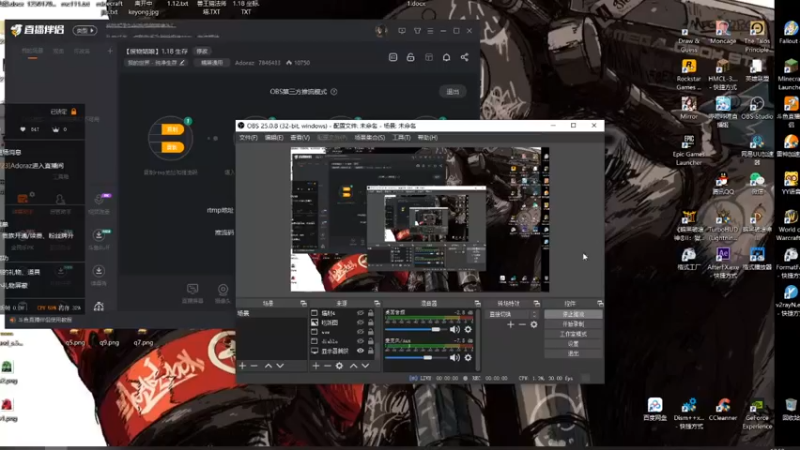This screenshot has height=450, width=800.
Task: Open GeForce Experience desktop icon
Action: coord(757,413)
